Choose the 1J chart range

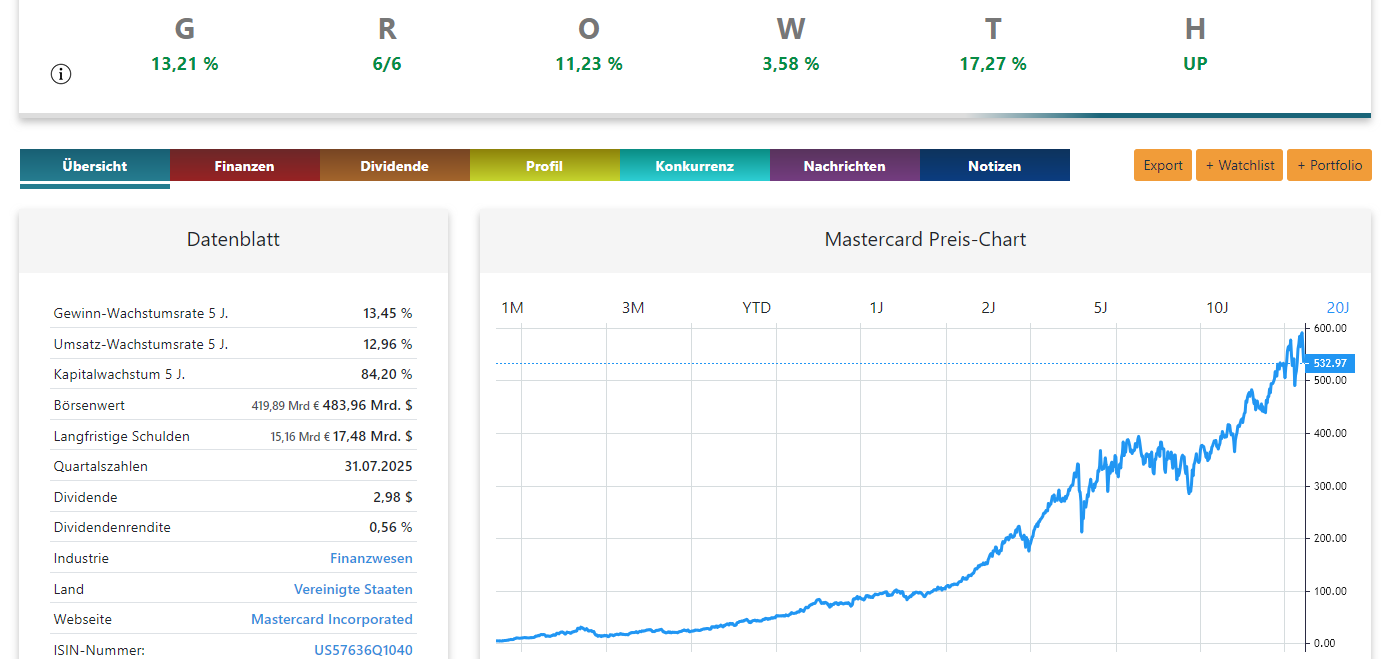(x=877, y=308)
